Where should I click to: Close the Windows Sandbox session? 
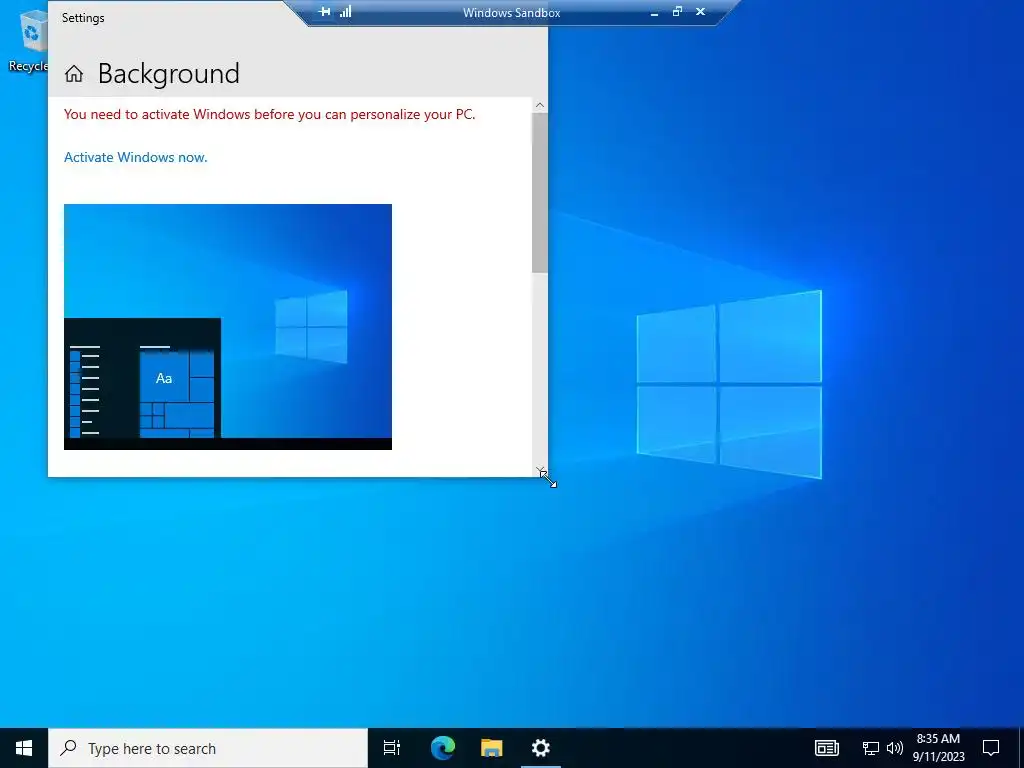click(x=700, y=12)
